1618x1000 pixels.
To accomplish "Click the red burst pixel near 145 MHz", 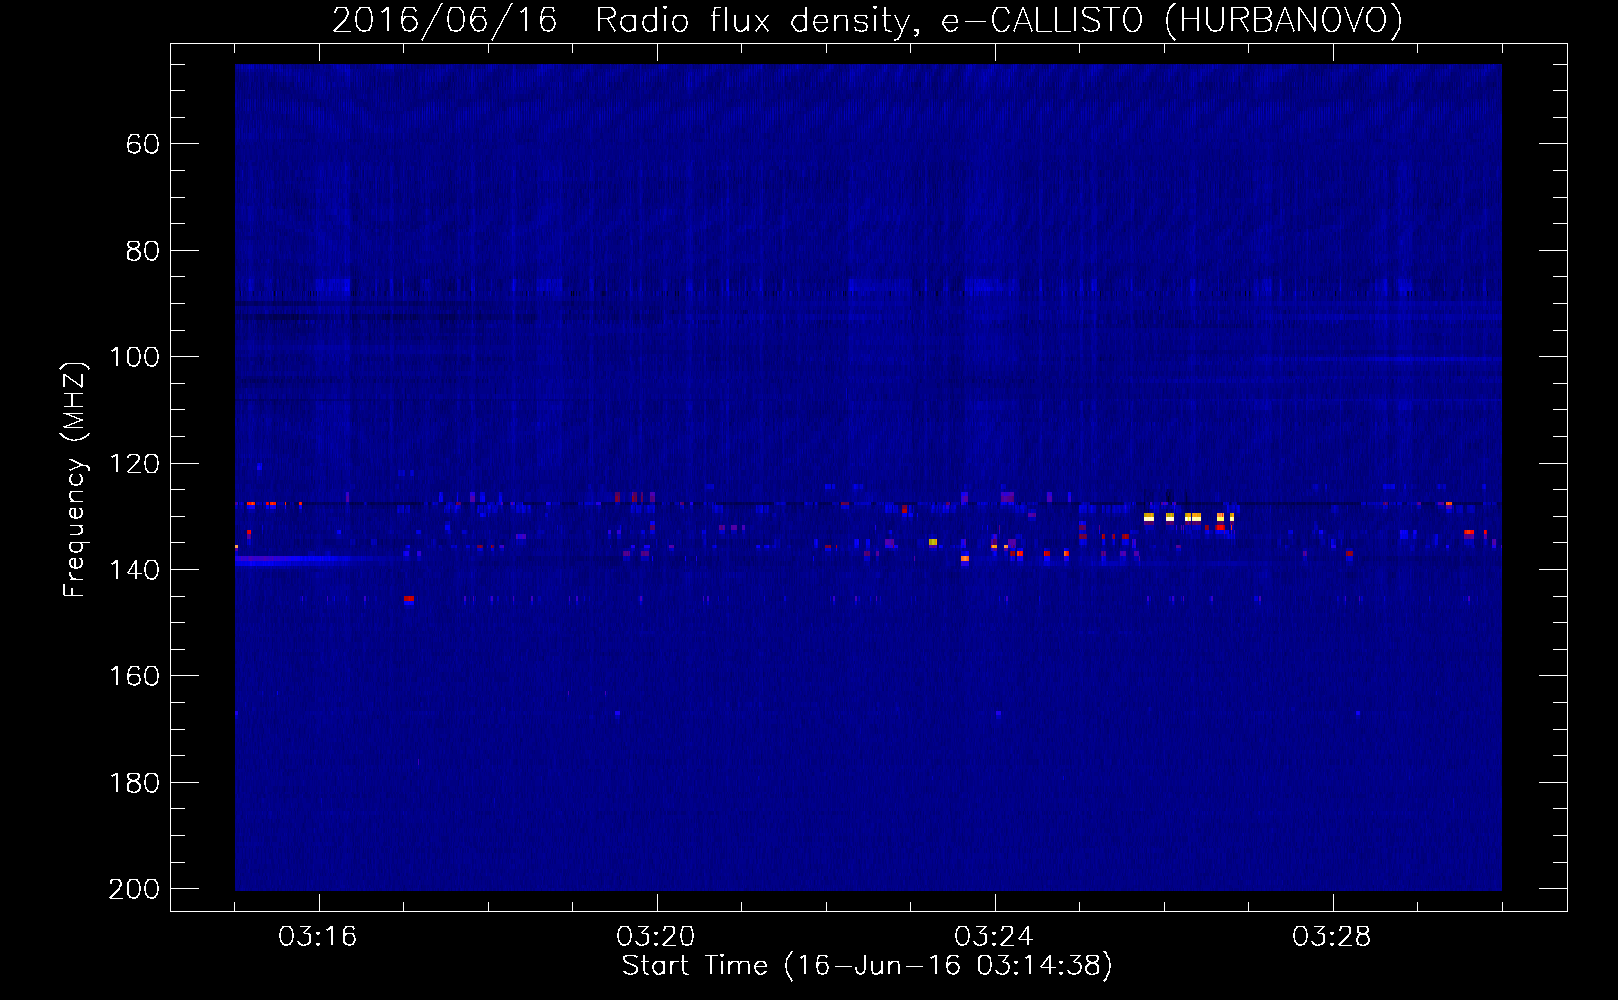I will coord(408,599).
